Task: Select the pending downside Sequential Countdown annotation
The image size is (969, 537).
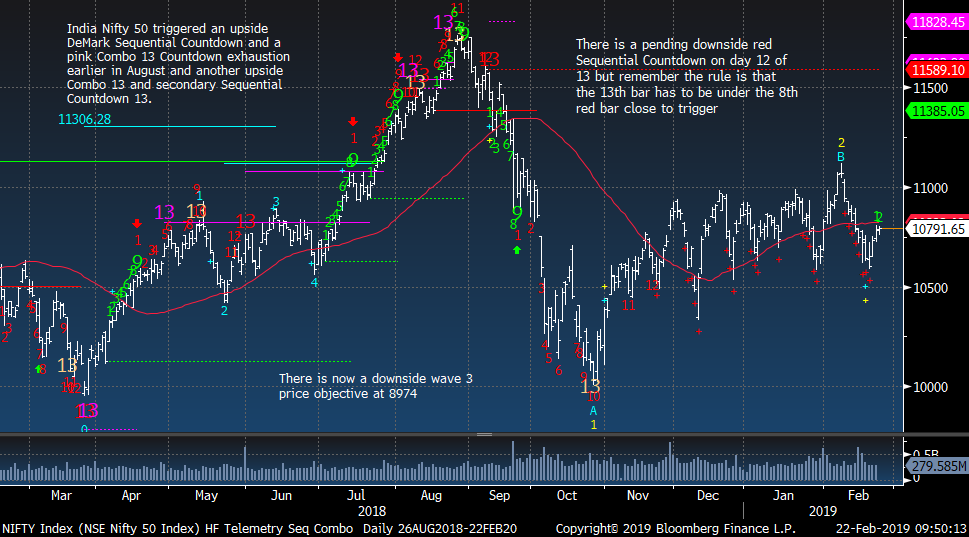Action: click(x=687, y=77)
